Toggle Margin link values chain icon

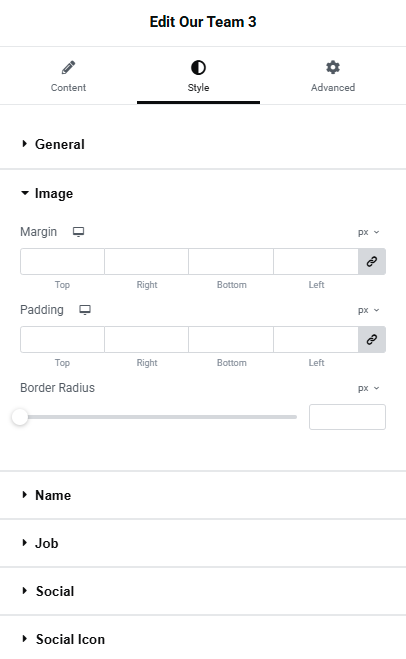(372, 261)
